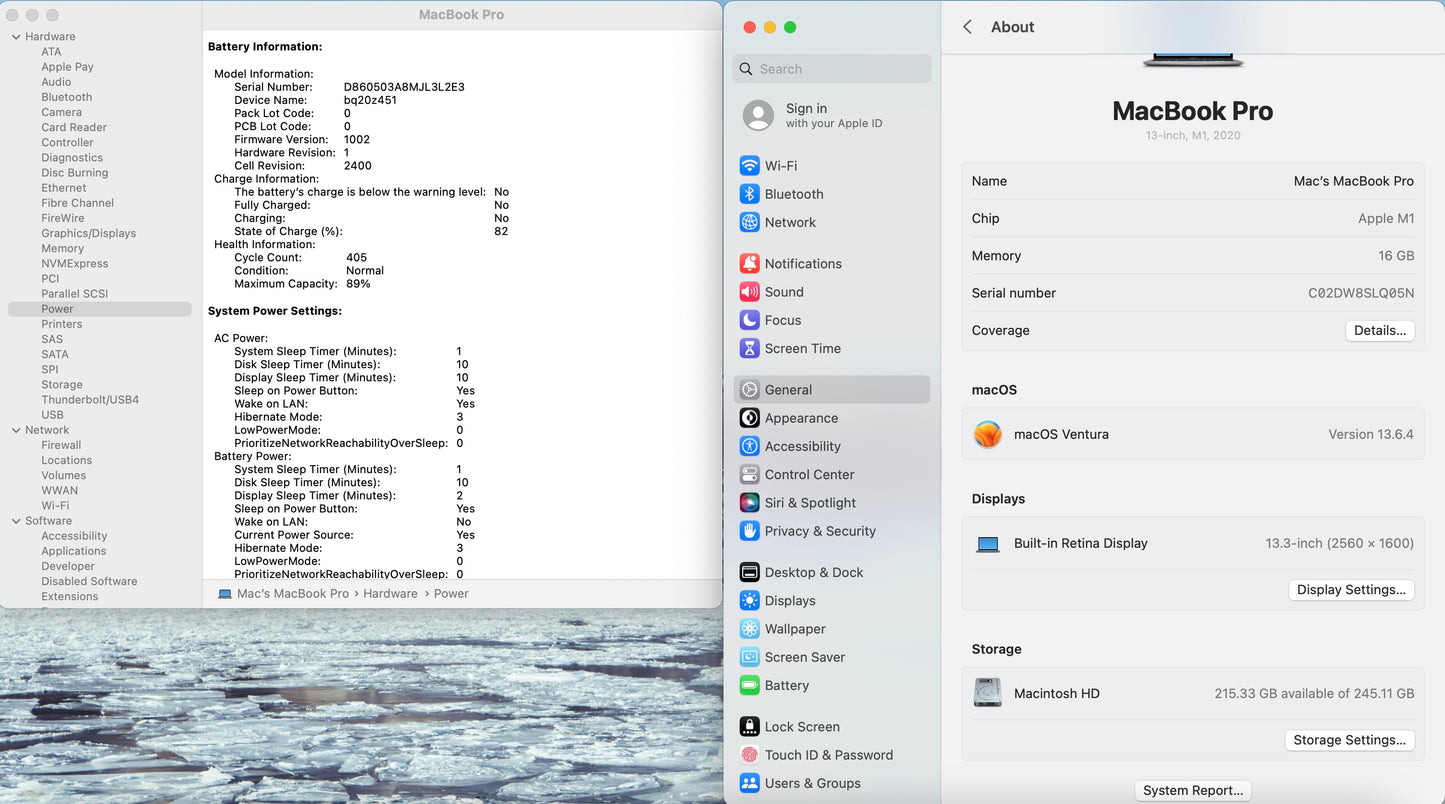Click the Details... coverage button
Image resolution: width=1445 pixels, height=804 pixels.
1379,331
